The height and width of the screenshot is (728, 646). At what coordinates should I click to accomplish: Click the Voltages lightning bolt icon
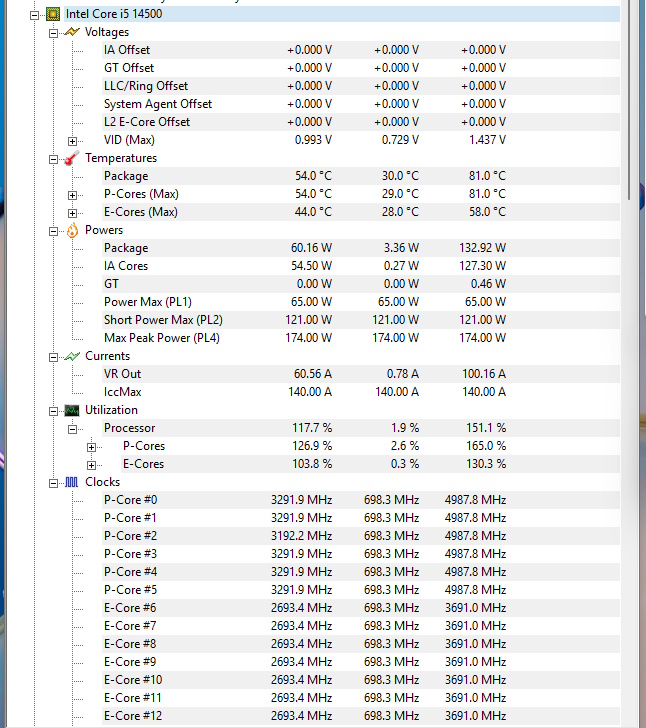tap(71, 32)
